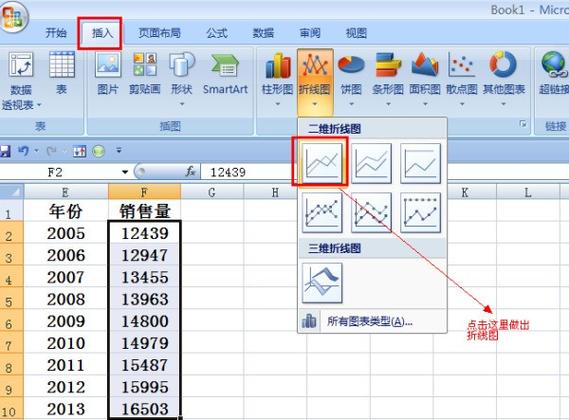Open the charts group dialog launcher
Viewport: 569px width, 420px height.
tap(523, 124)
